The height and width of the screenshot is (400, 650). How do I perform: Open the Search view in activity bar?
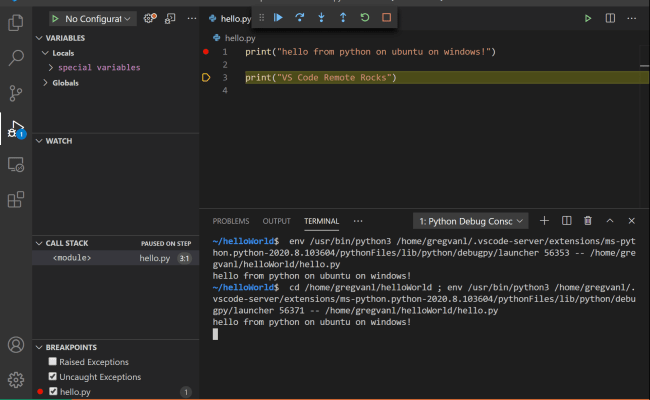(16, 58)
